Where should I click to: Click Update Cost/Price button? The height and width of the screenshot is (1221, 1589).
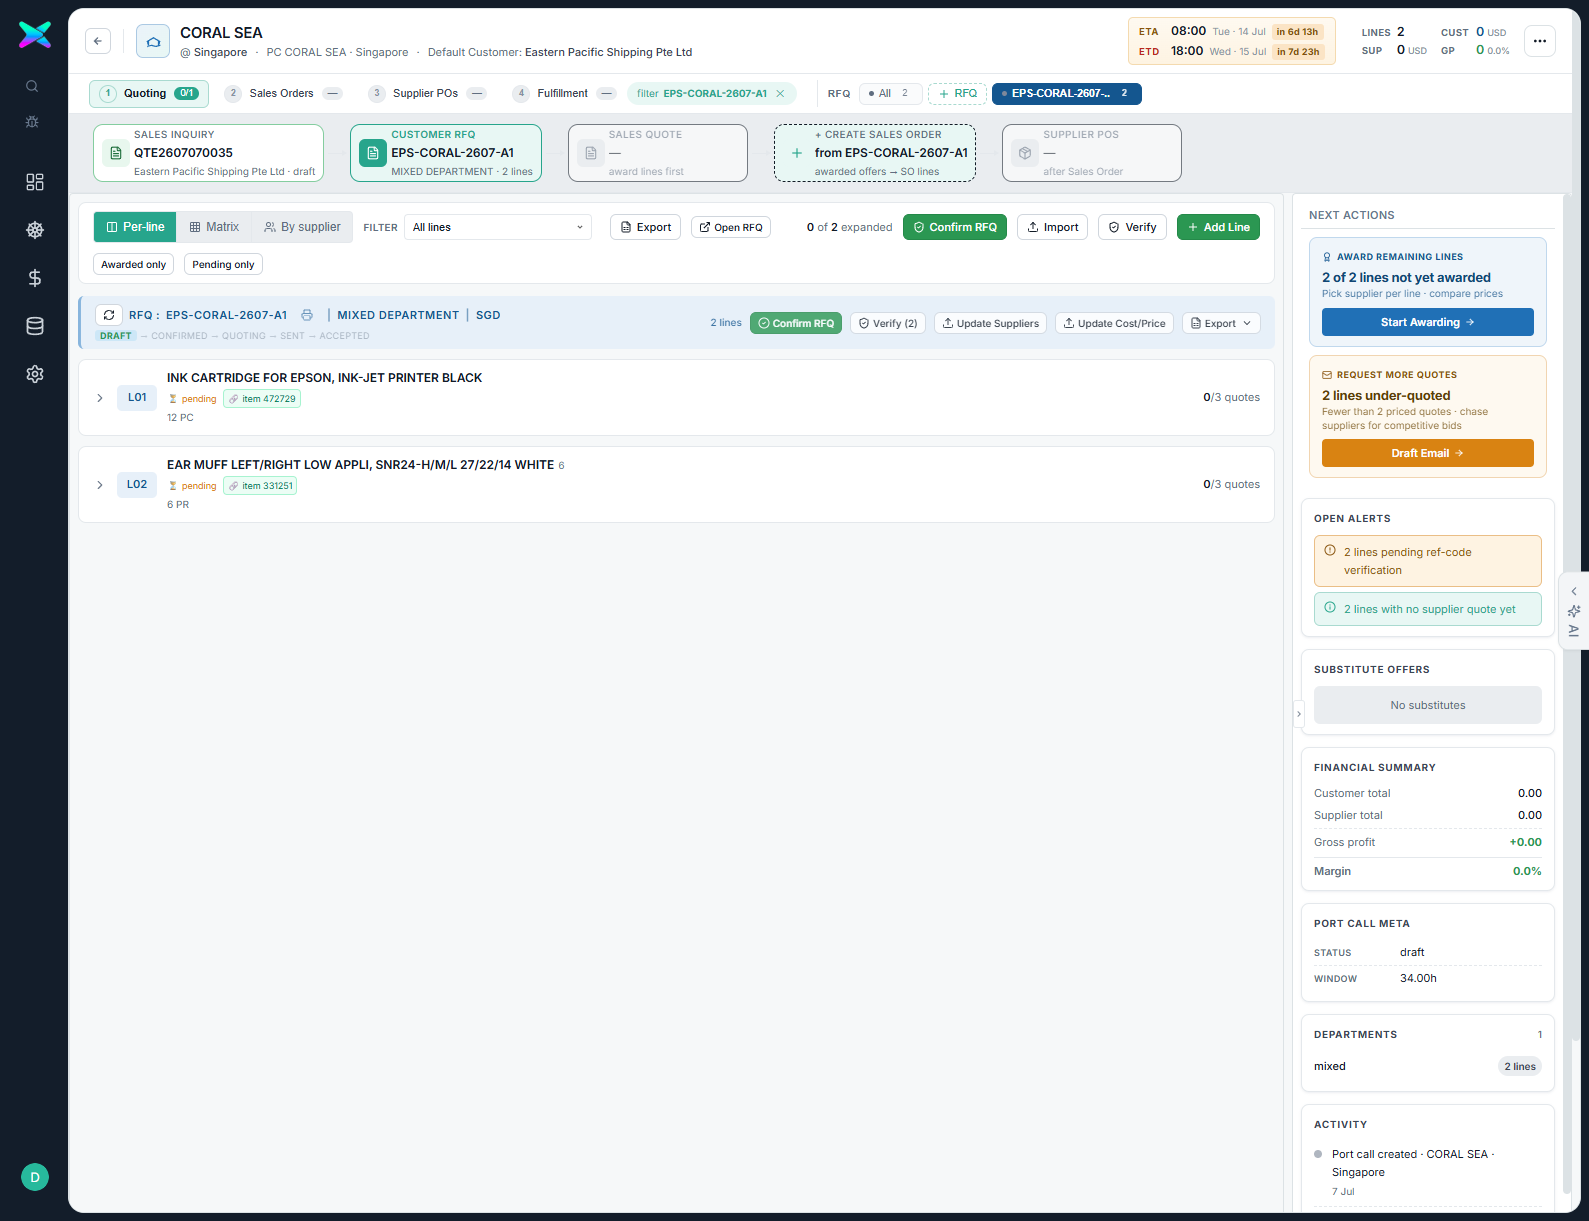[1114, 323]
